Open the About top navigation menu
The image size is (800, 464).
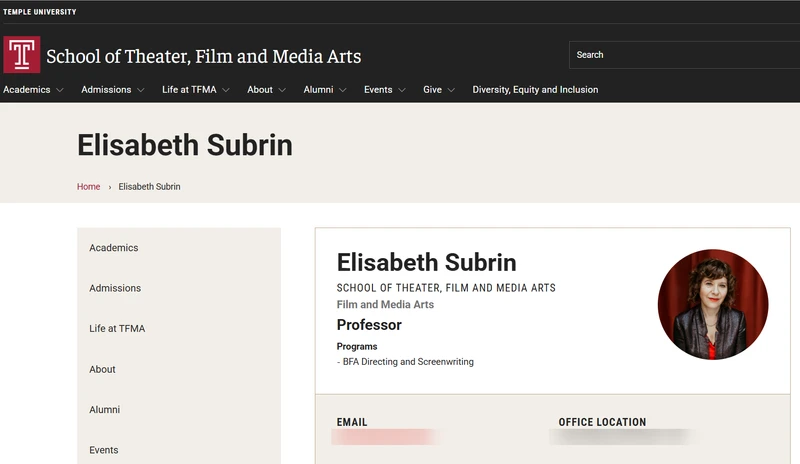[260, 90]
